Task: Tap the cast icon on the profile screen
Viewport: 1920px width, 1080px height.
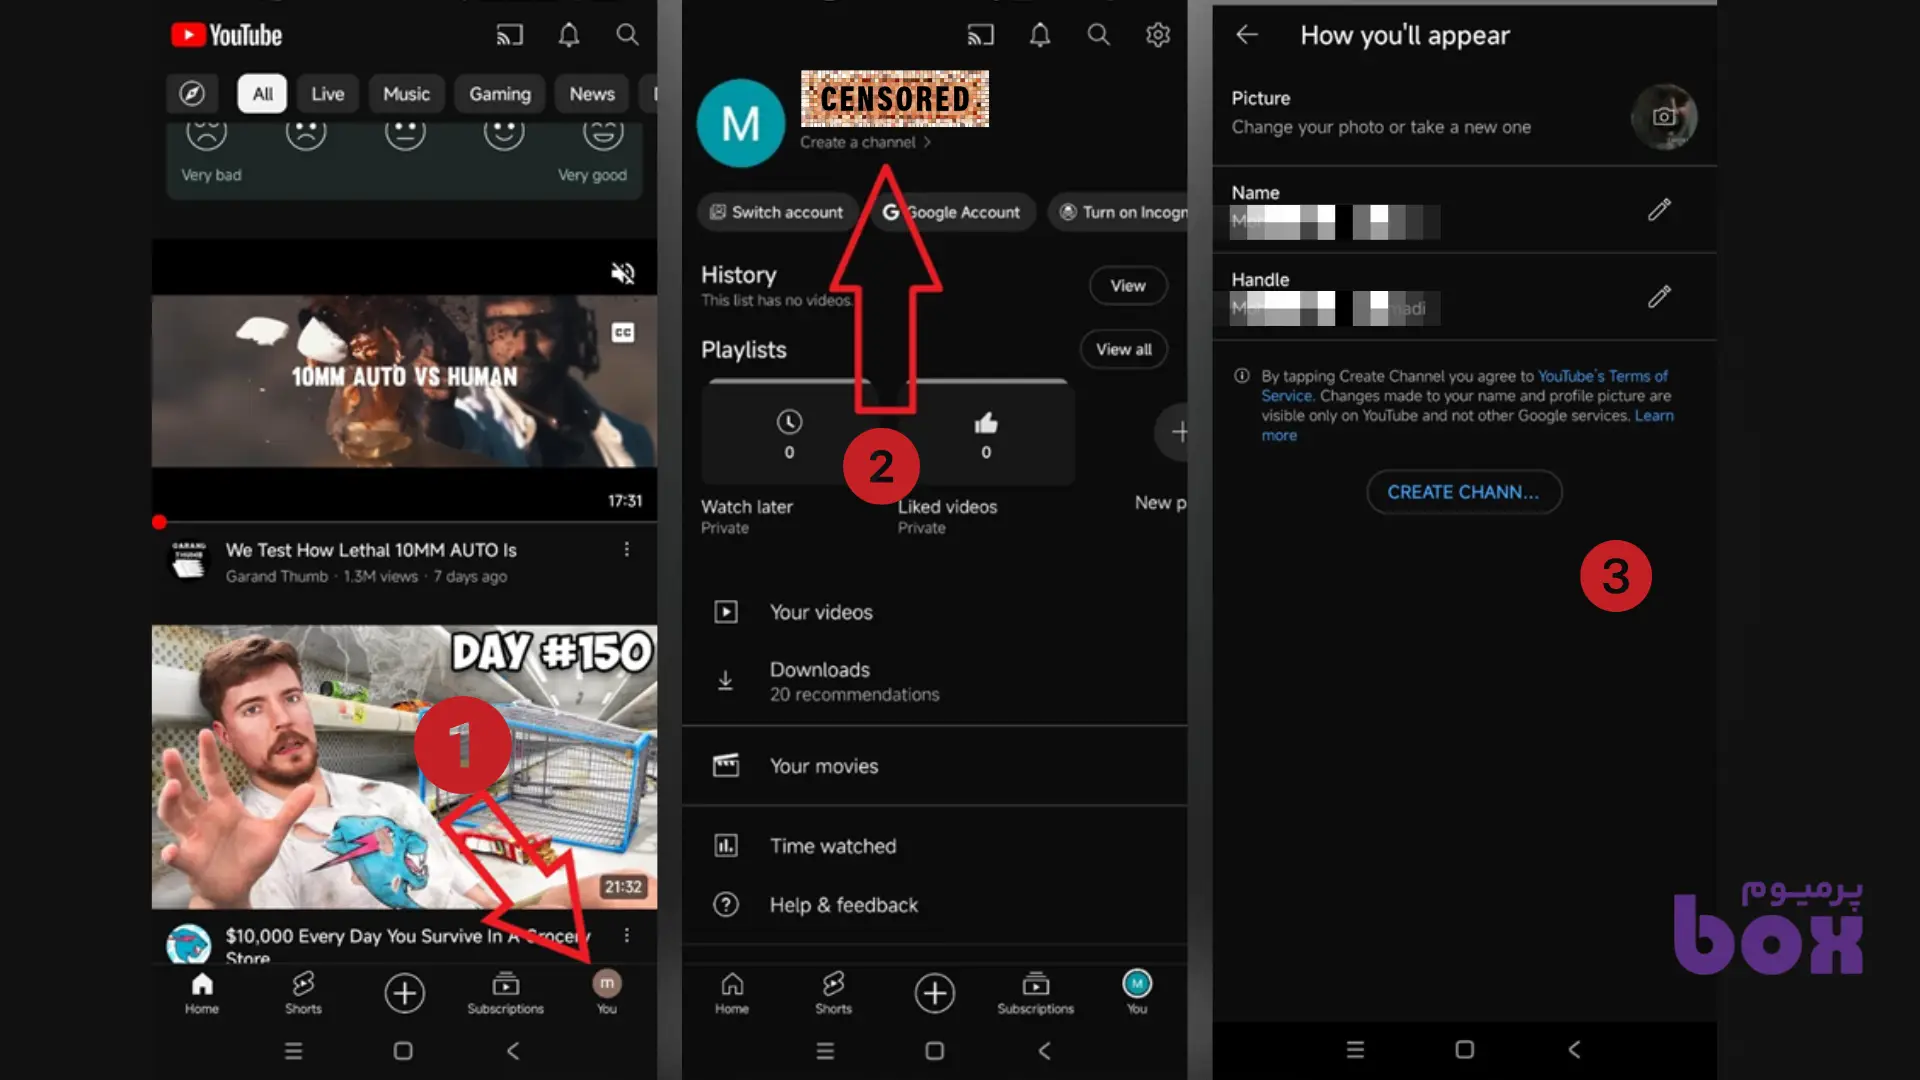Action: 981,36
